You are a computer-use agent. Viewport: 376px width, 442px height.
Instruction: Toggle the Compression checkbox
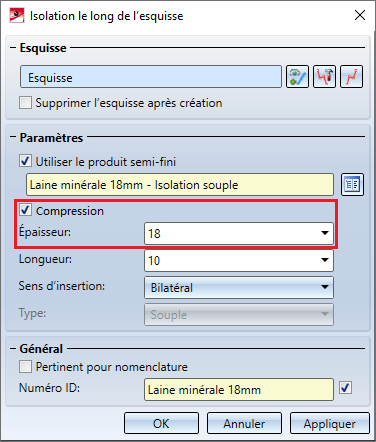pyautogui.click(x=25, y=210)
